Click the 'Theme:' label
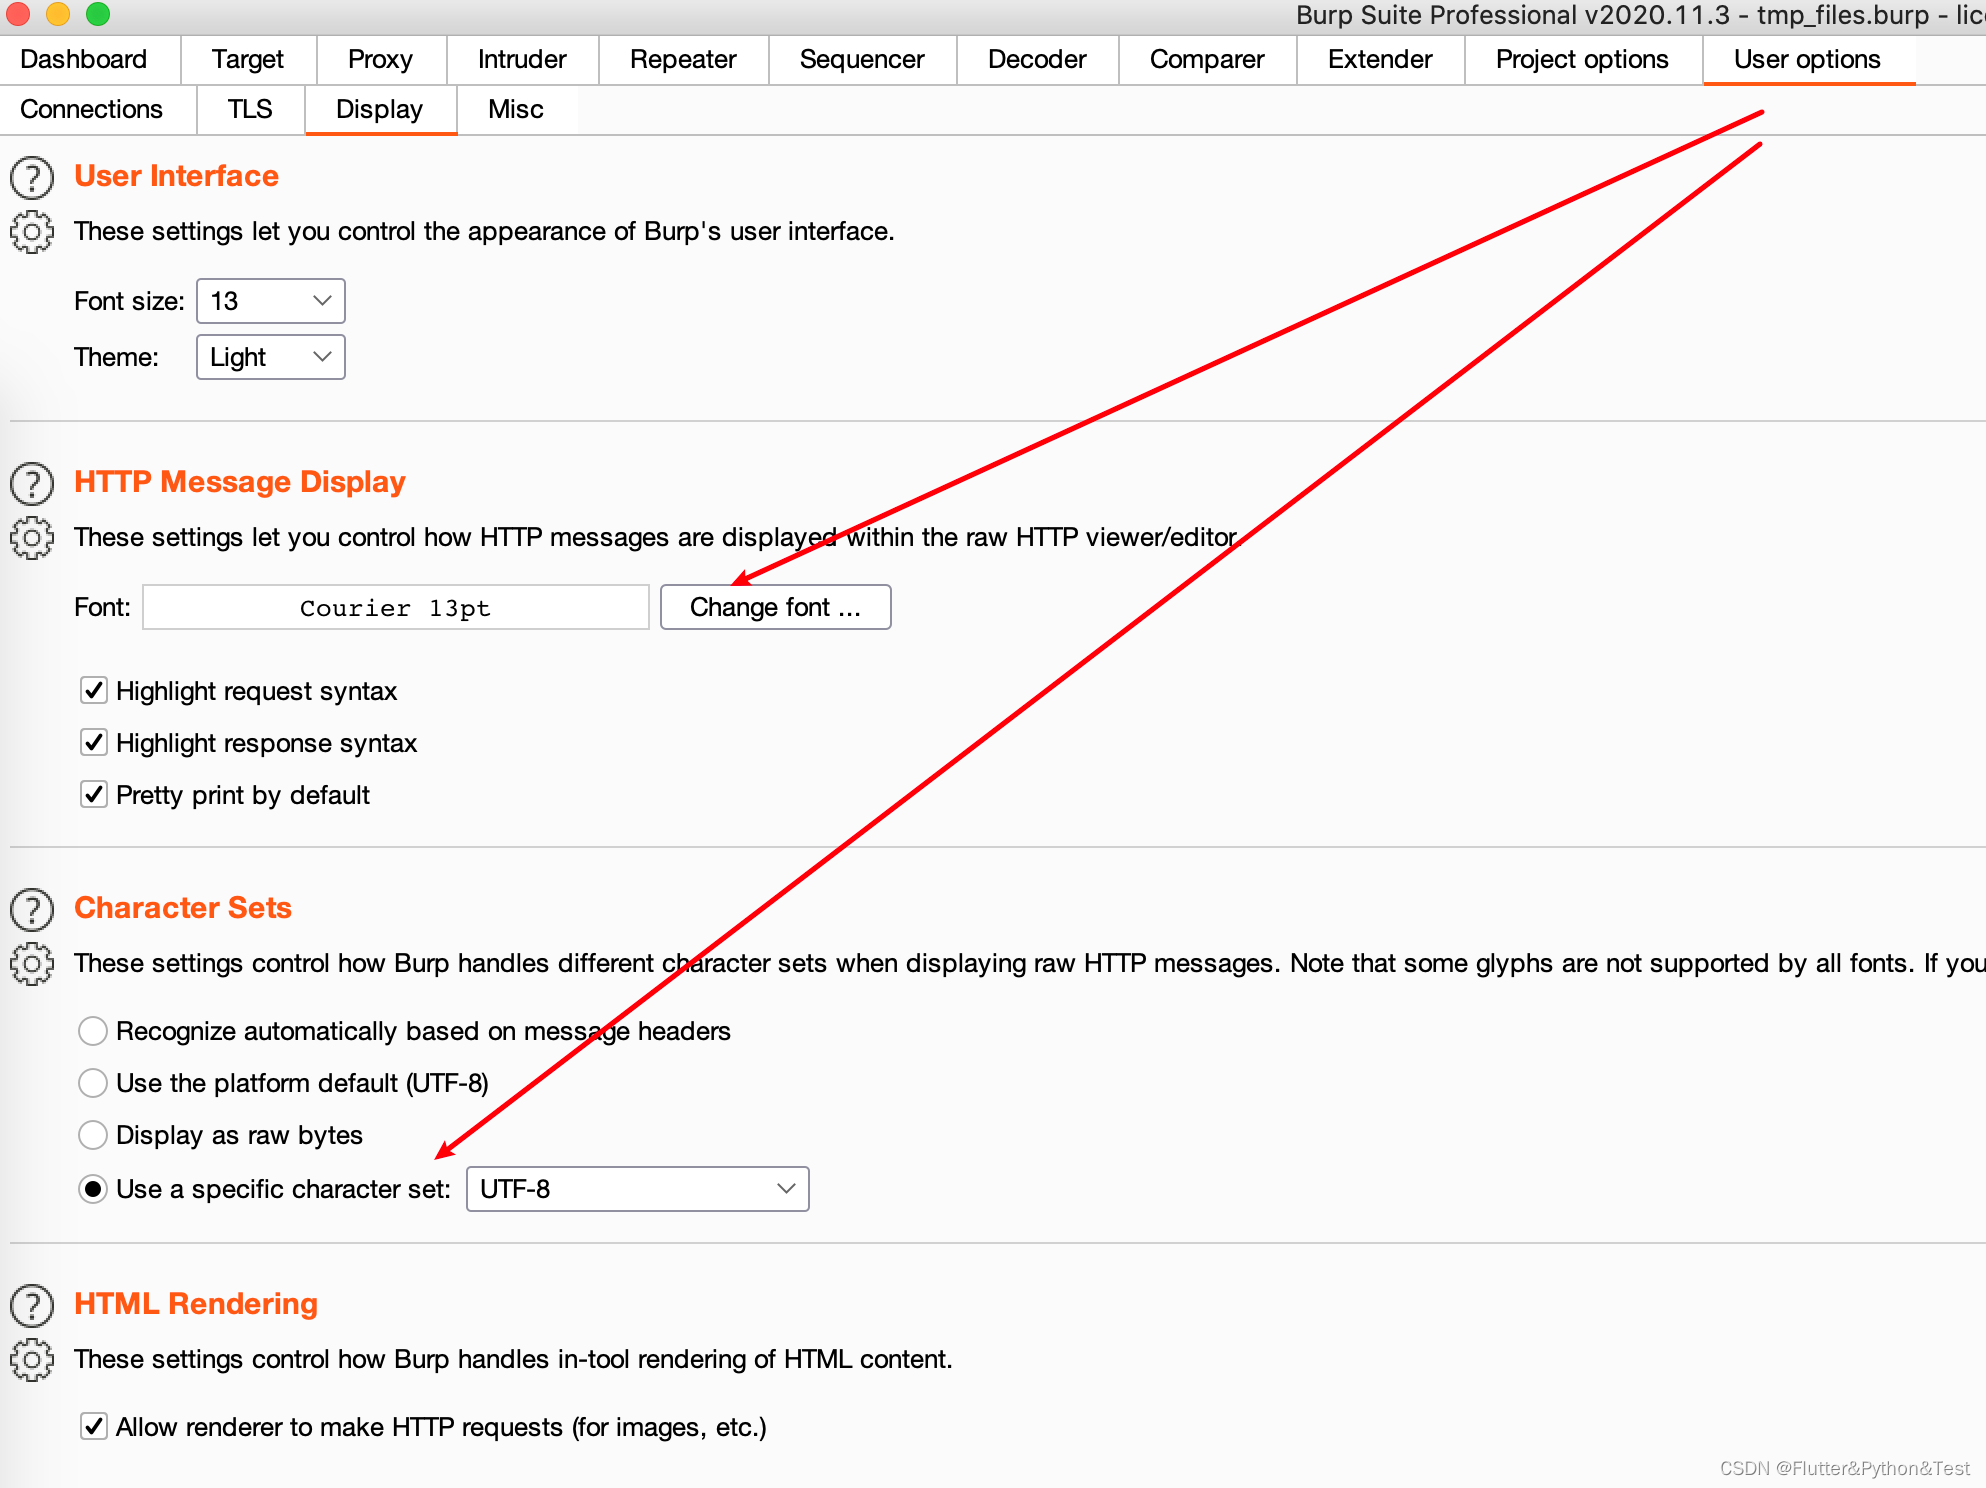 point(116,357)
